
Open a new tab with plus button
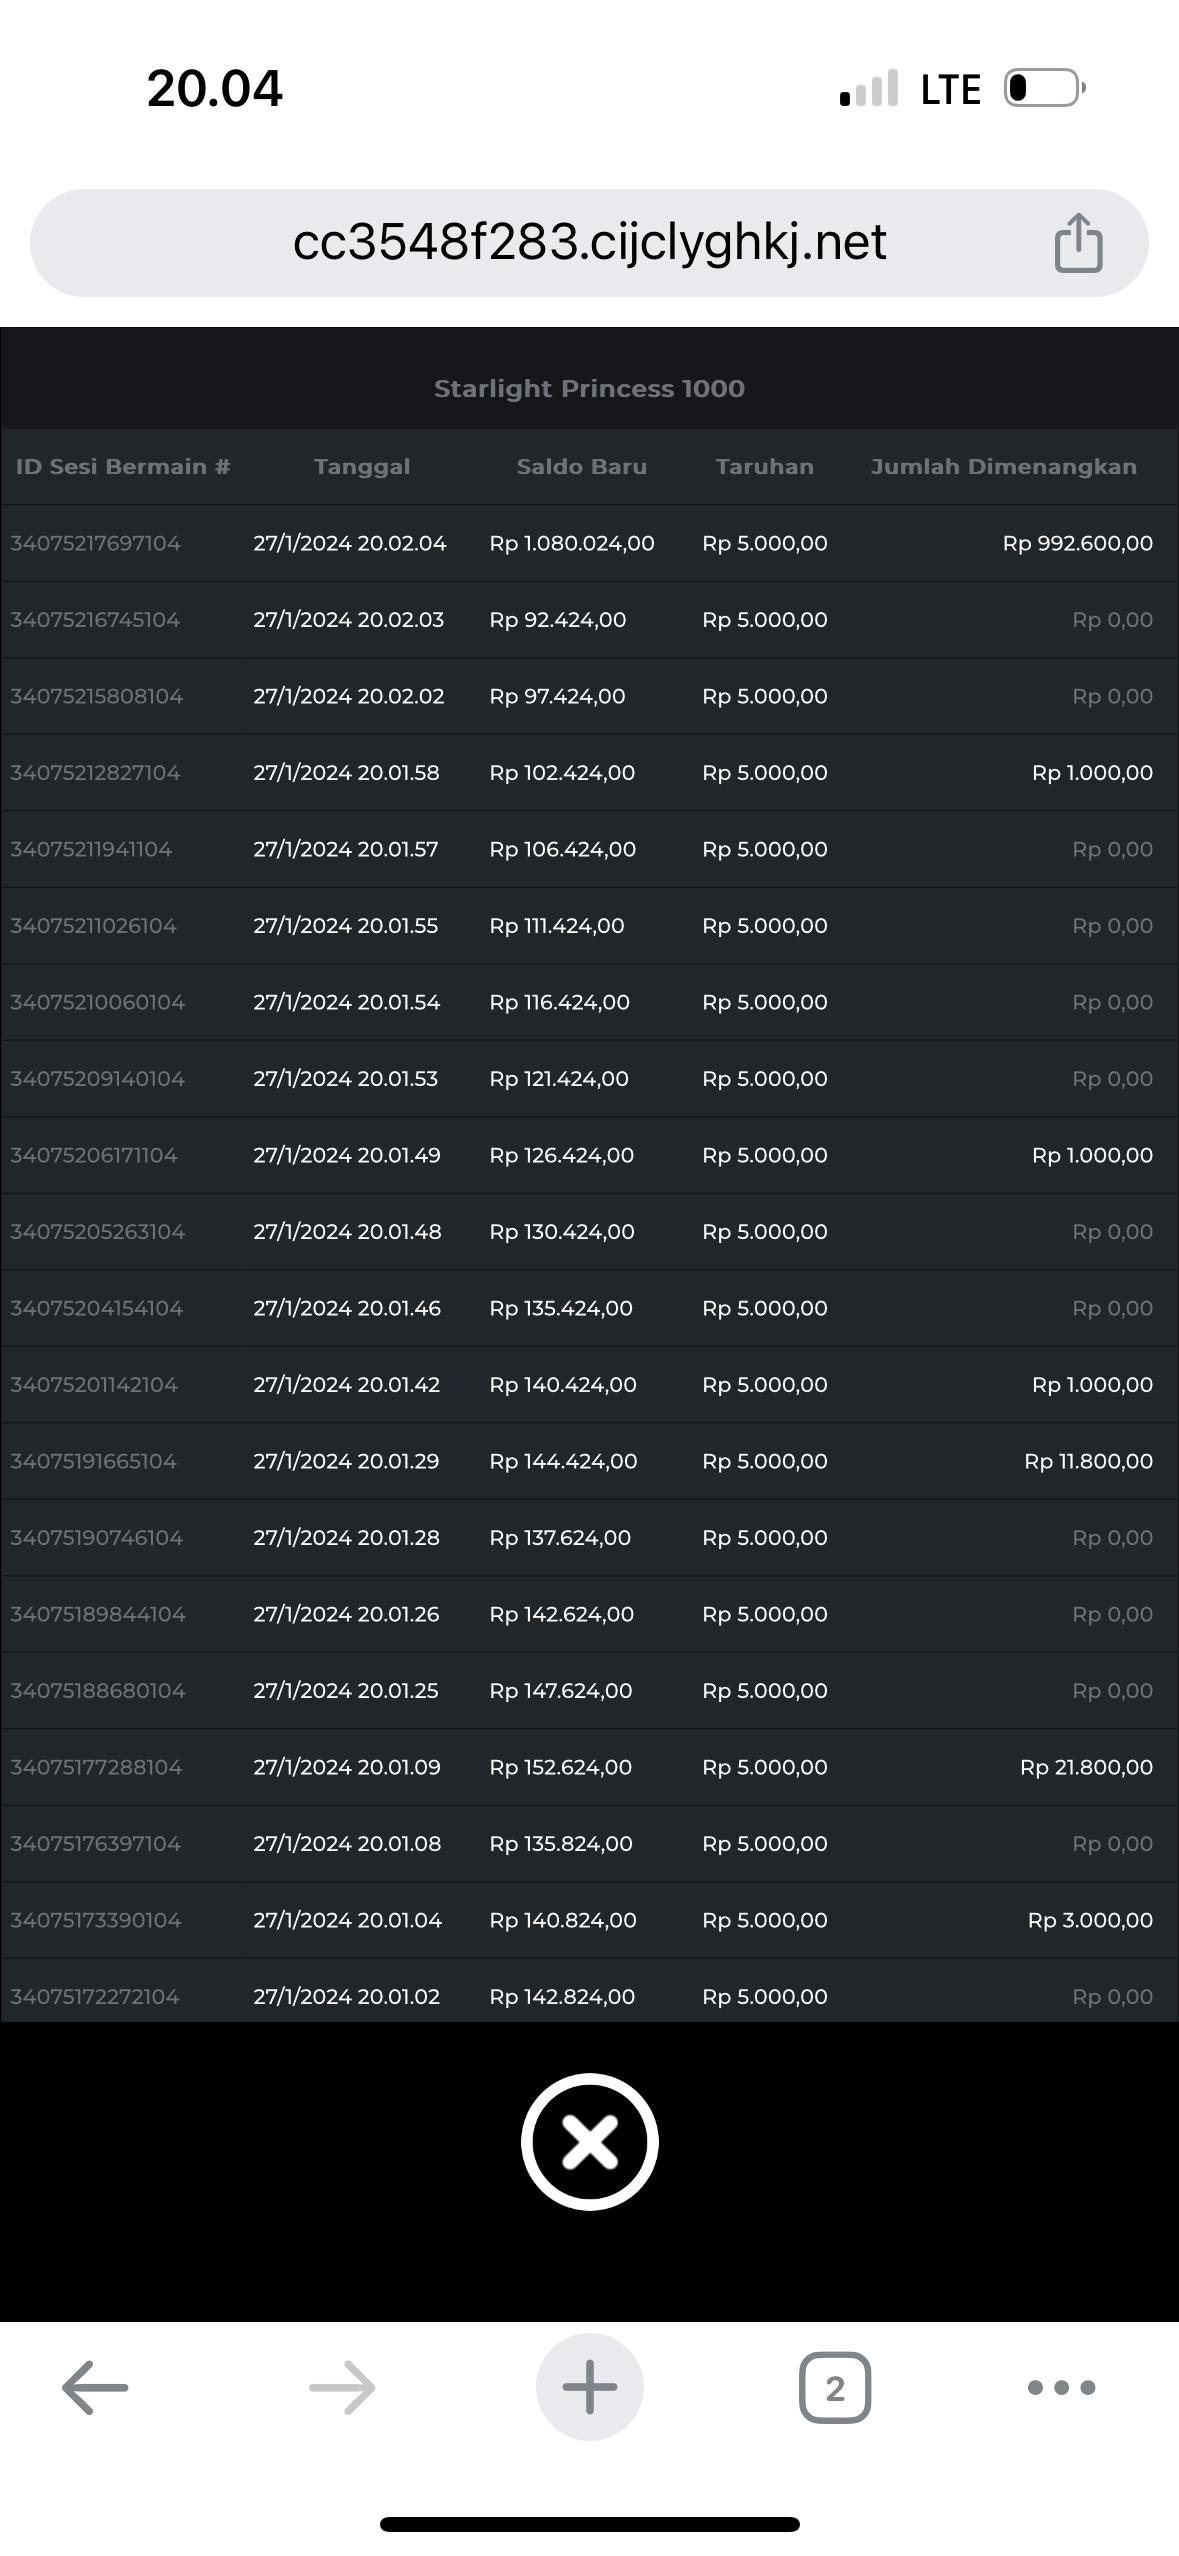[589, 2387]
